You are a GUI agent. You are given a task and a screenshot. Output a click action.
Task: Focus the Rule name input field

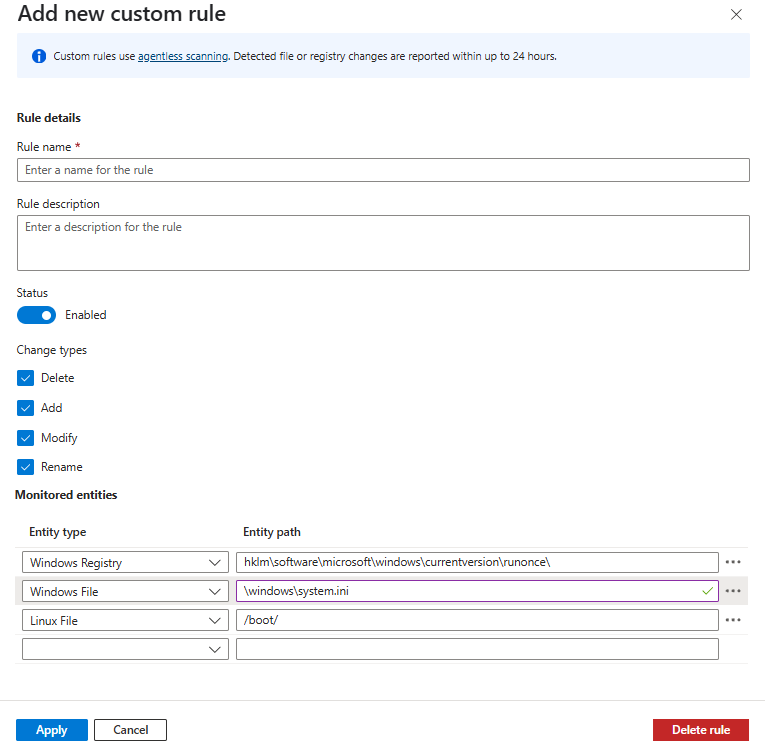[383, 170]
